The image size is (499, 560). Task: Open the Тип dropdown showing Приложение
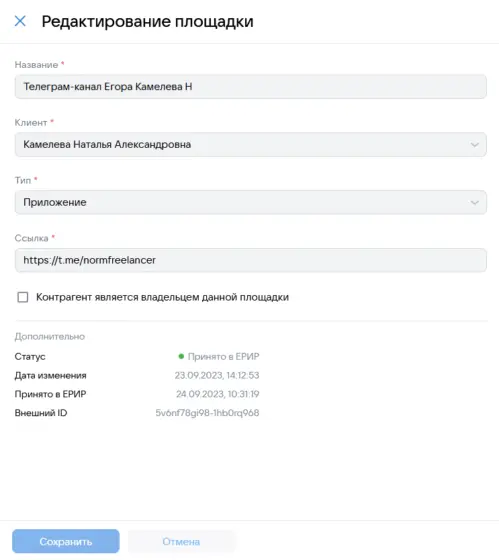[x=250, y=202]
